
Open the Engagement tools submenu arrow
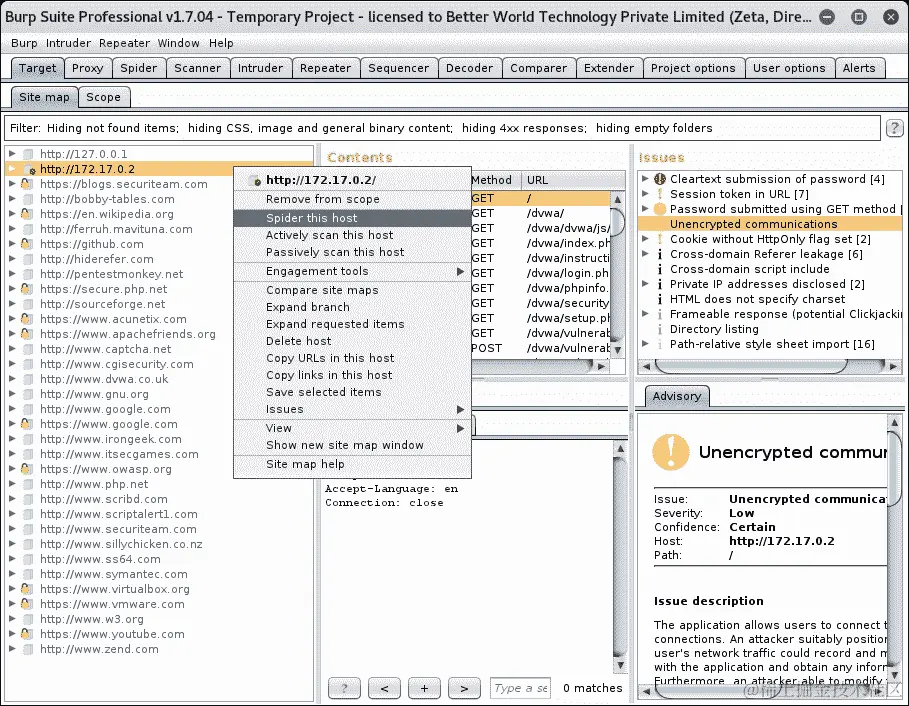click(x=460, y=271)
